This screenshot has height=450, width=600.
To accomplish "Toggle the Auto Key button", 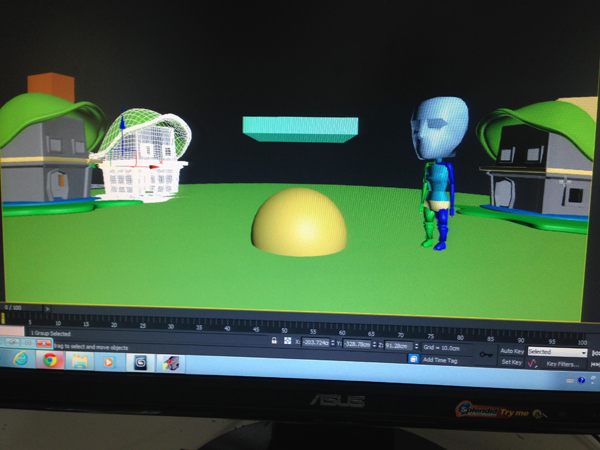I will point(512,351).
